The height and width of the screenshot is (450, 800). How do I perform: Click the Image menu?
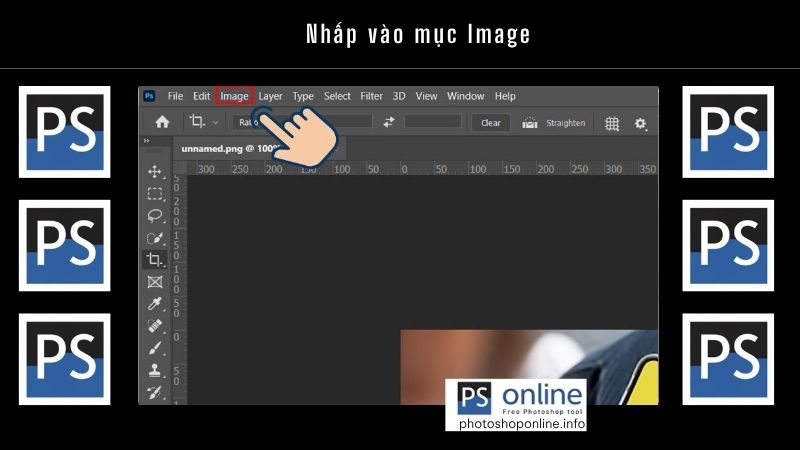click(234, 96)
